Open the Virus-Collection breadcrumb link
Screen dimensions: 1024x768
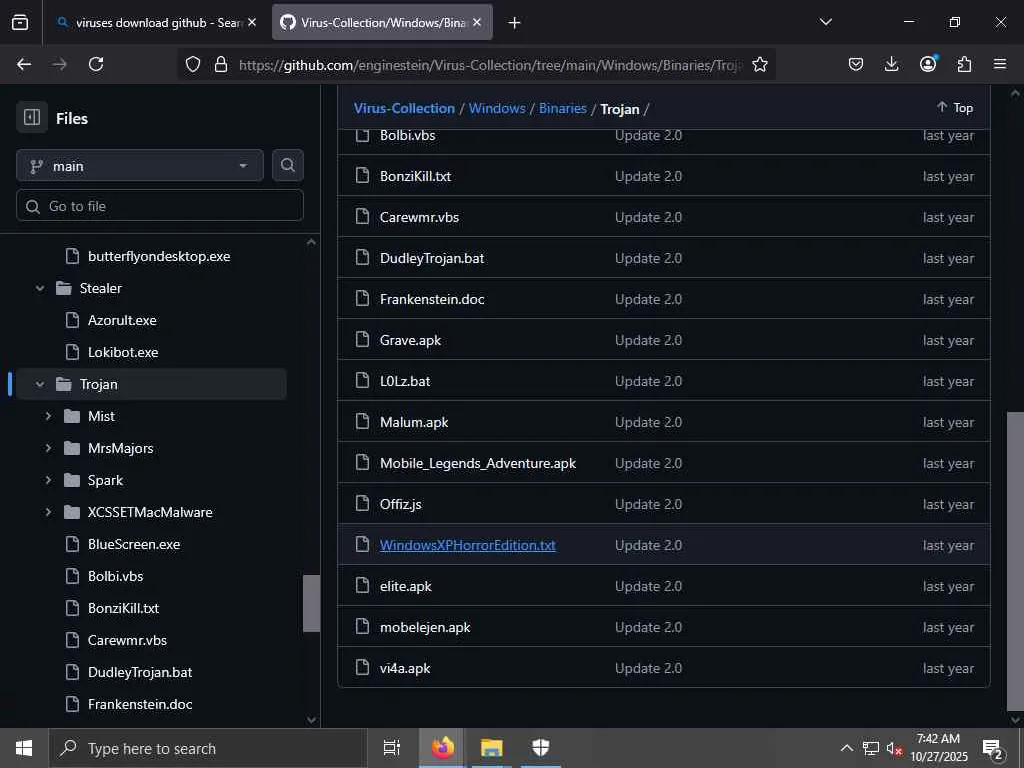click(x=404, y=108)
